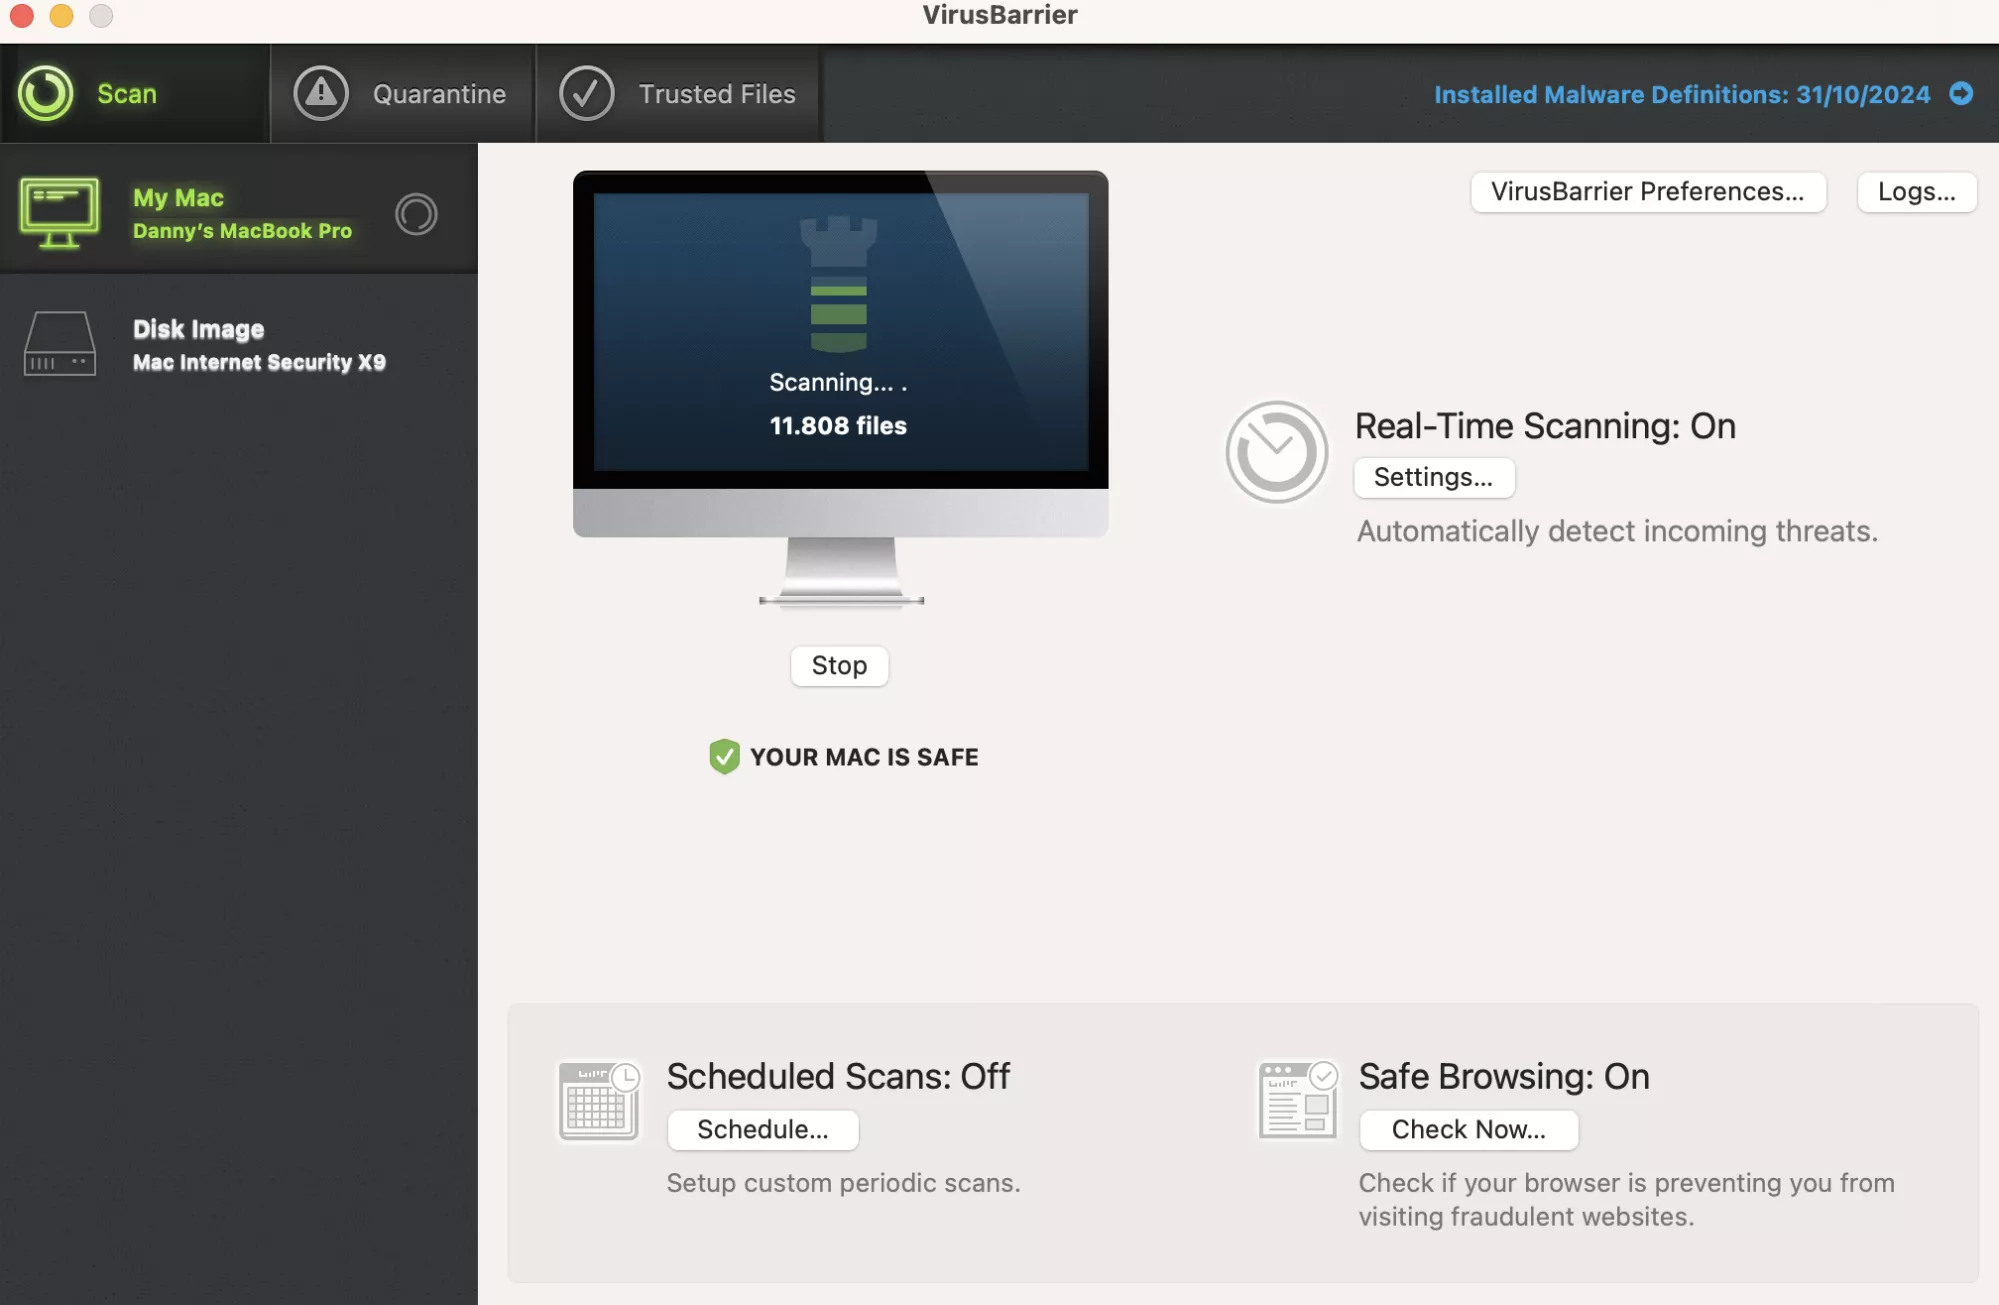Click the Quarantine warning triangle icon

320,94
